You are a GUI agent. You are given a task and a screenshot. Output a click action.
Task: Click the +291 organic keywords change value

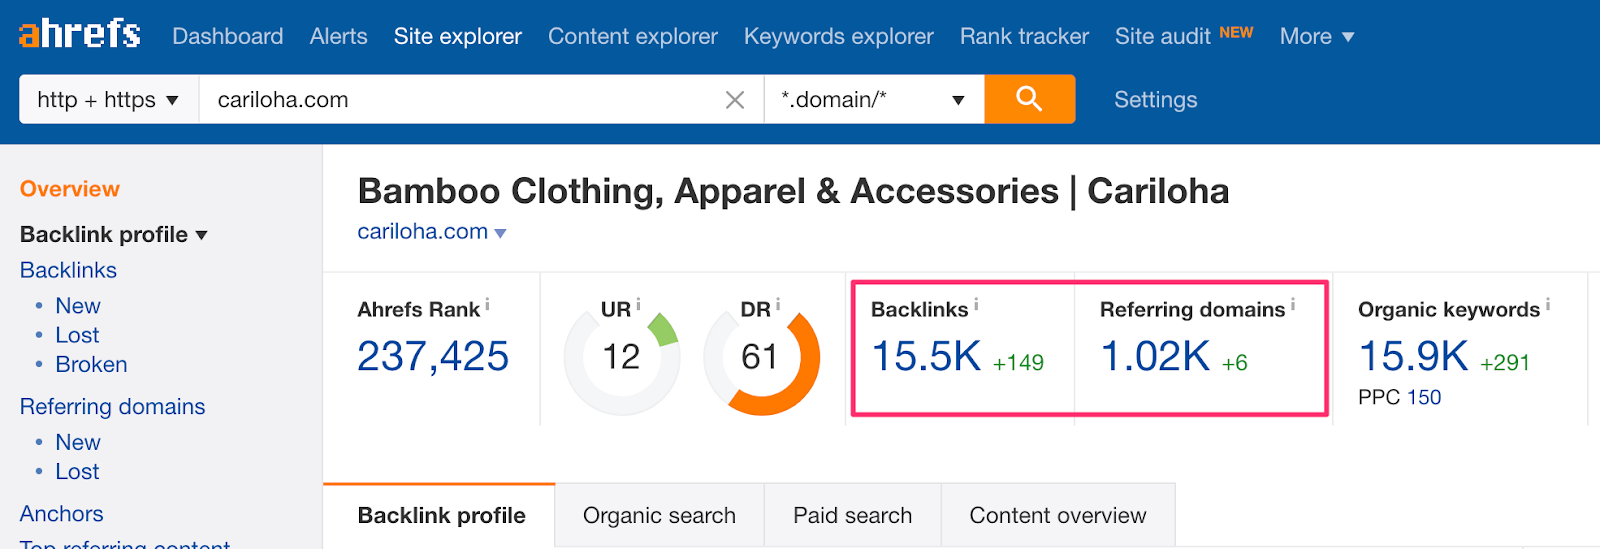click(x=1505, y=363)
